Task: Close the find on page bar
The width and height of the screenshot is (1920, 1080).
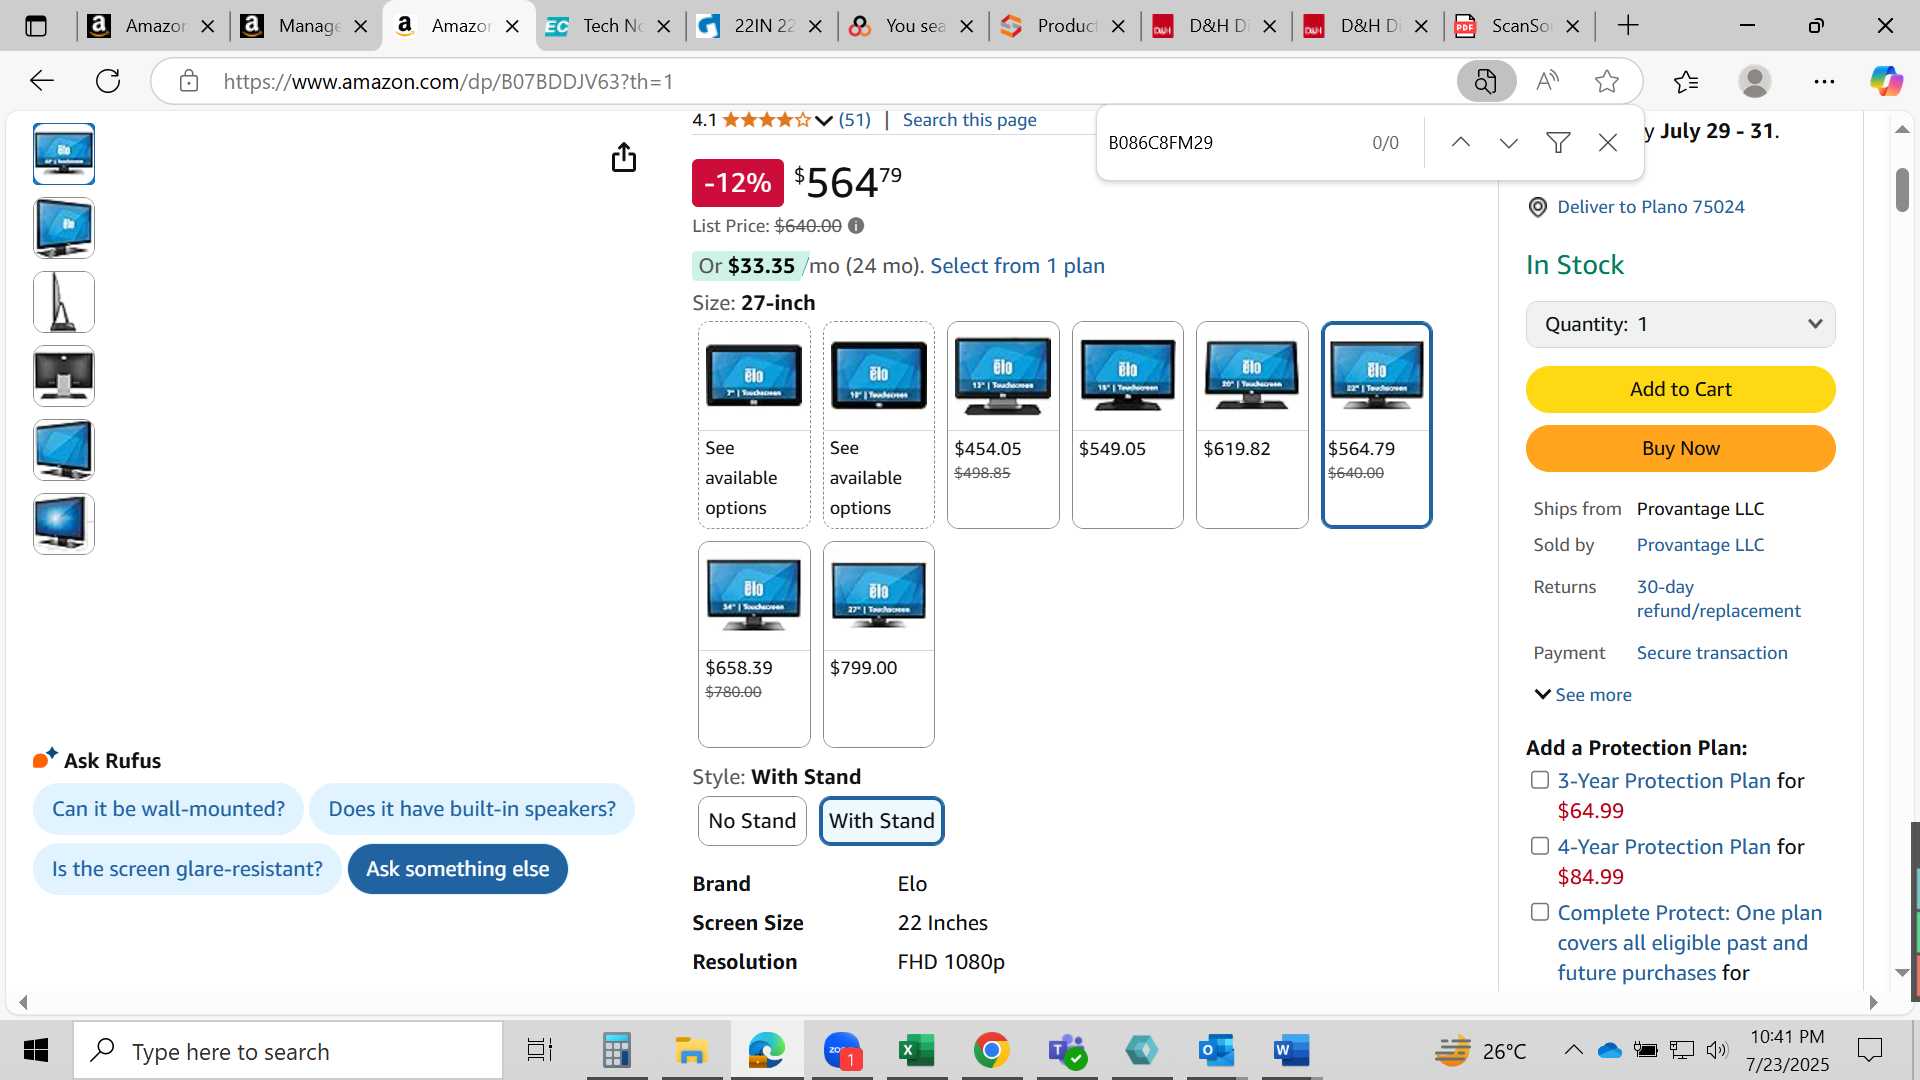Action: [1608, 143]
